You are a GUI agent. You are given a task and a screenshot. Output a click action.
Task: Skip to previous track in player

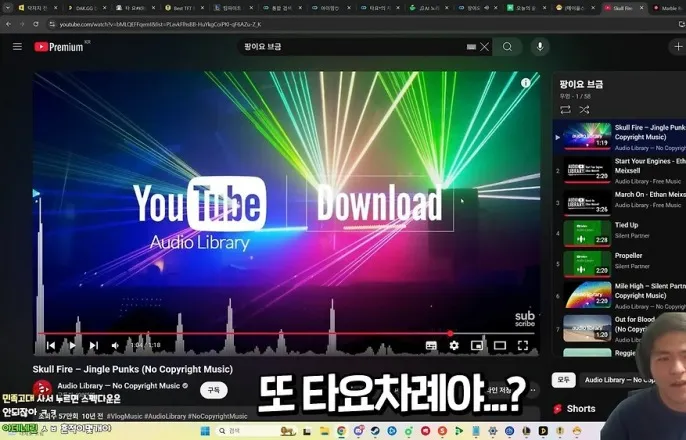(51, 346)
